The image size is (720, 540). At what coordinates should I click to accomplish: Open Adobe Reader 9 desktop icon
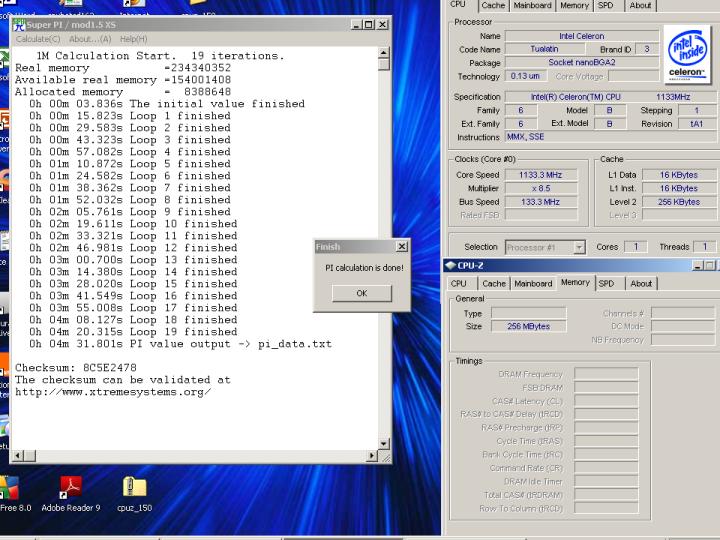[71, 494]
